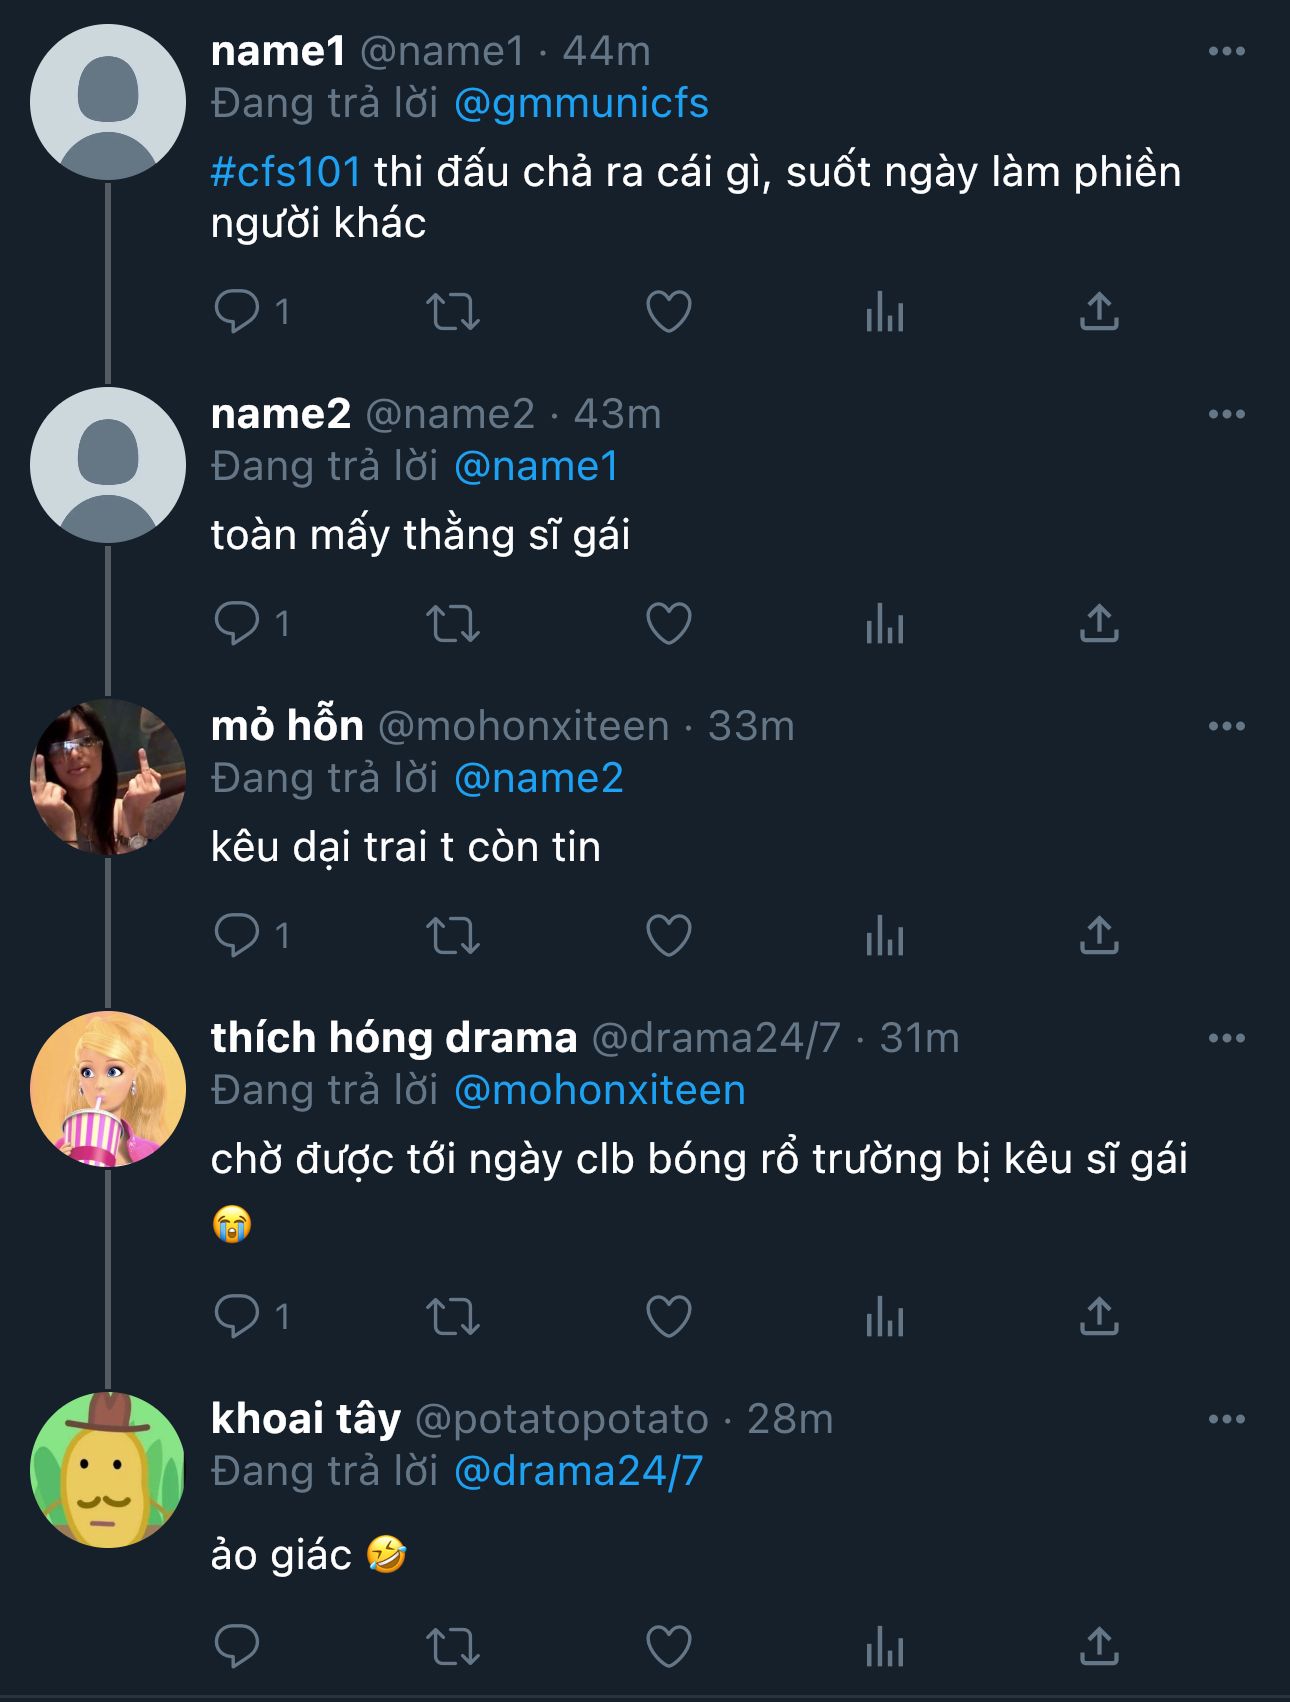This screenshot has height=1702, width=1290.
Task: Share mỏ hỗn's tweet
Action: pyautogui.click(x=1099, y=935)
